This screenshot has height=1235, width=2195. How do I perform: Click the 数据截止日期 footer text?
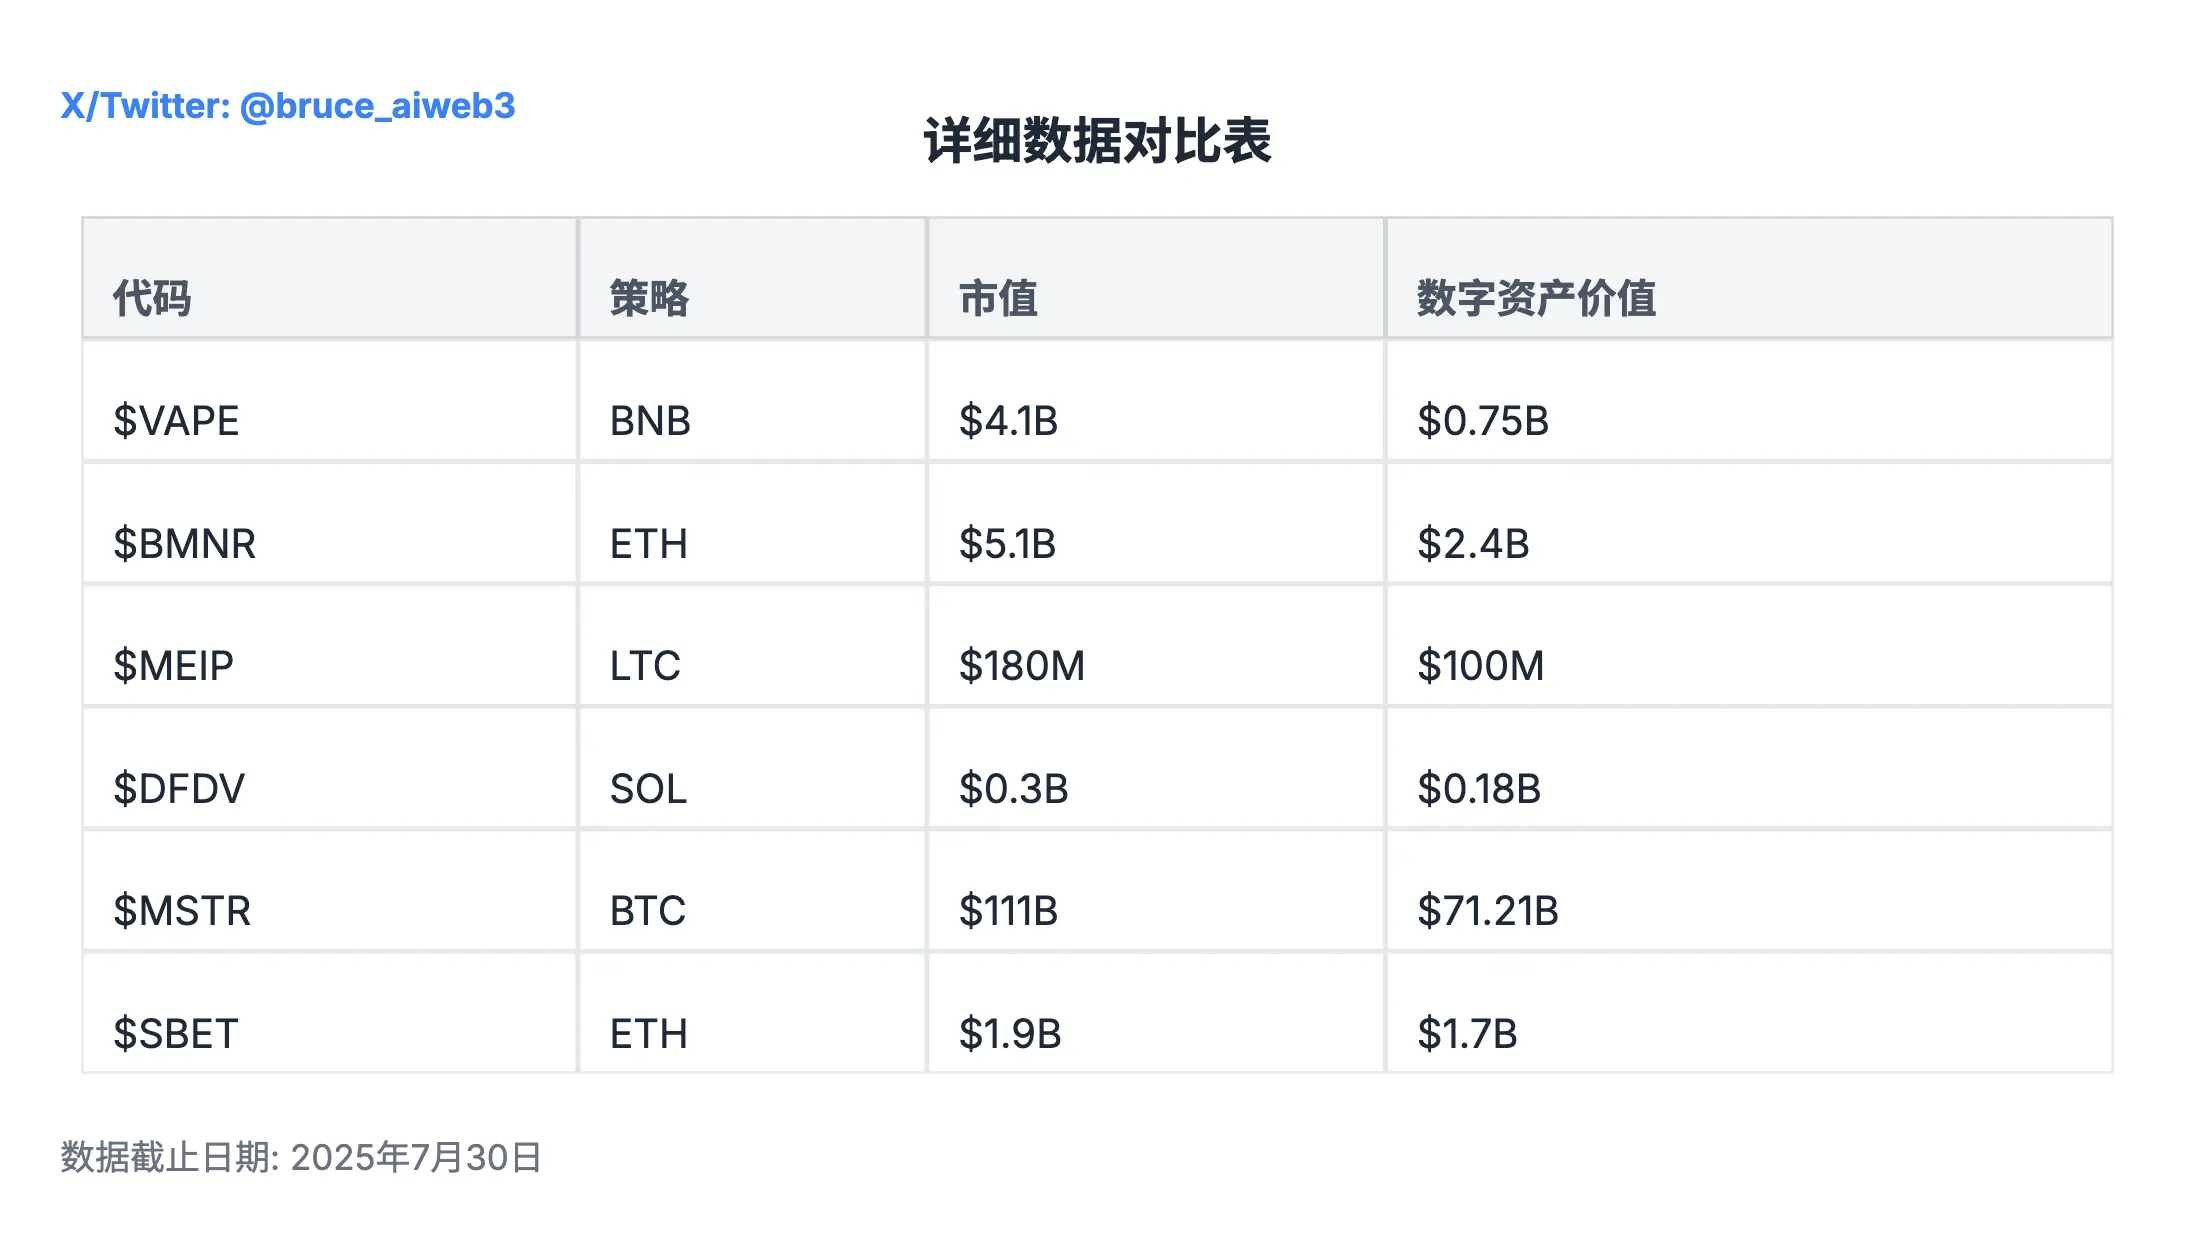click(x=301, y=1157)
